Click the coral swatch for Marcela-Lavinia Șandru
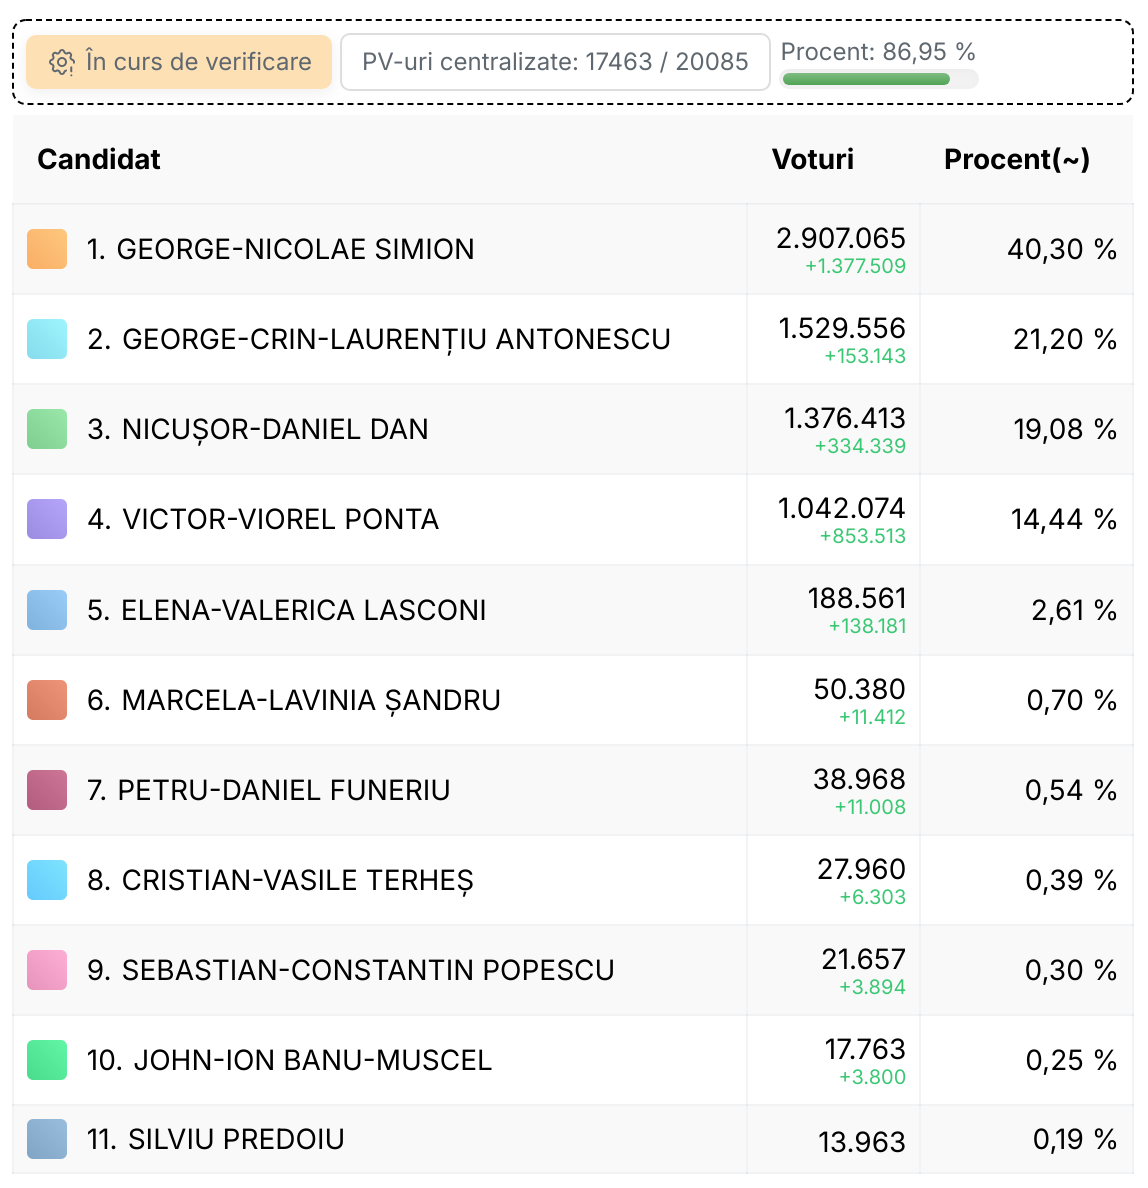Image resolution: width=1148 pixels, height=1188 pixels. tap(47, 700)
